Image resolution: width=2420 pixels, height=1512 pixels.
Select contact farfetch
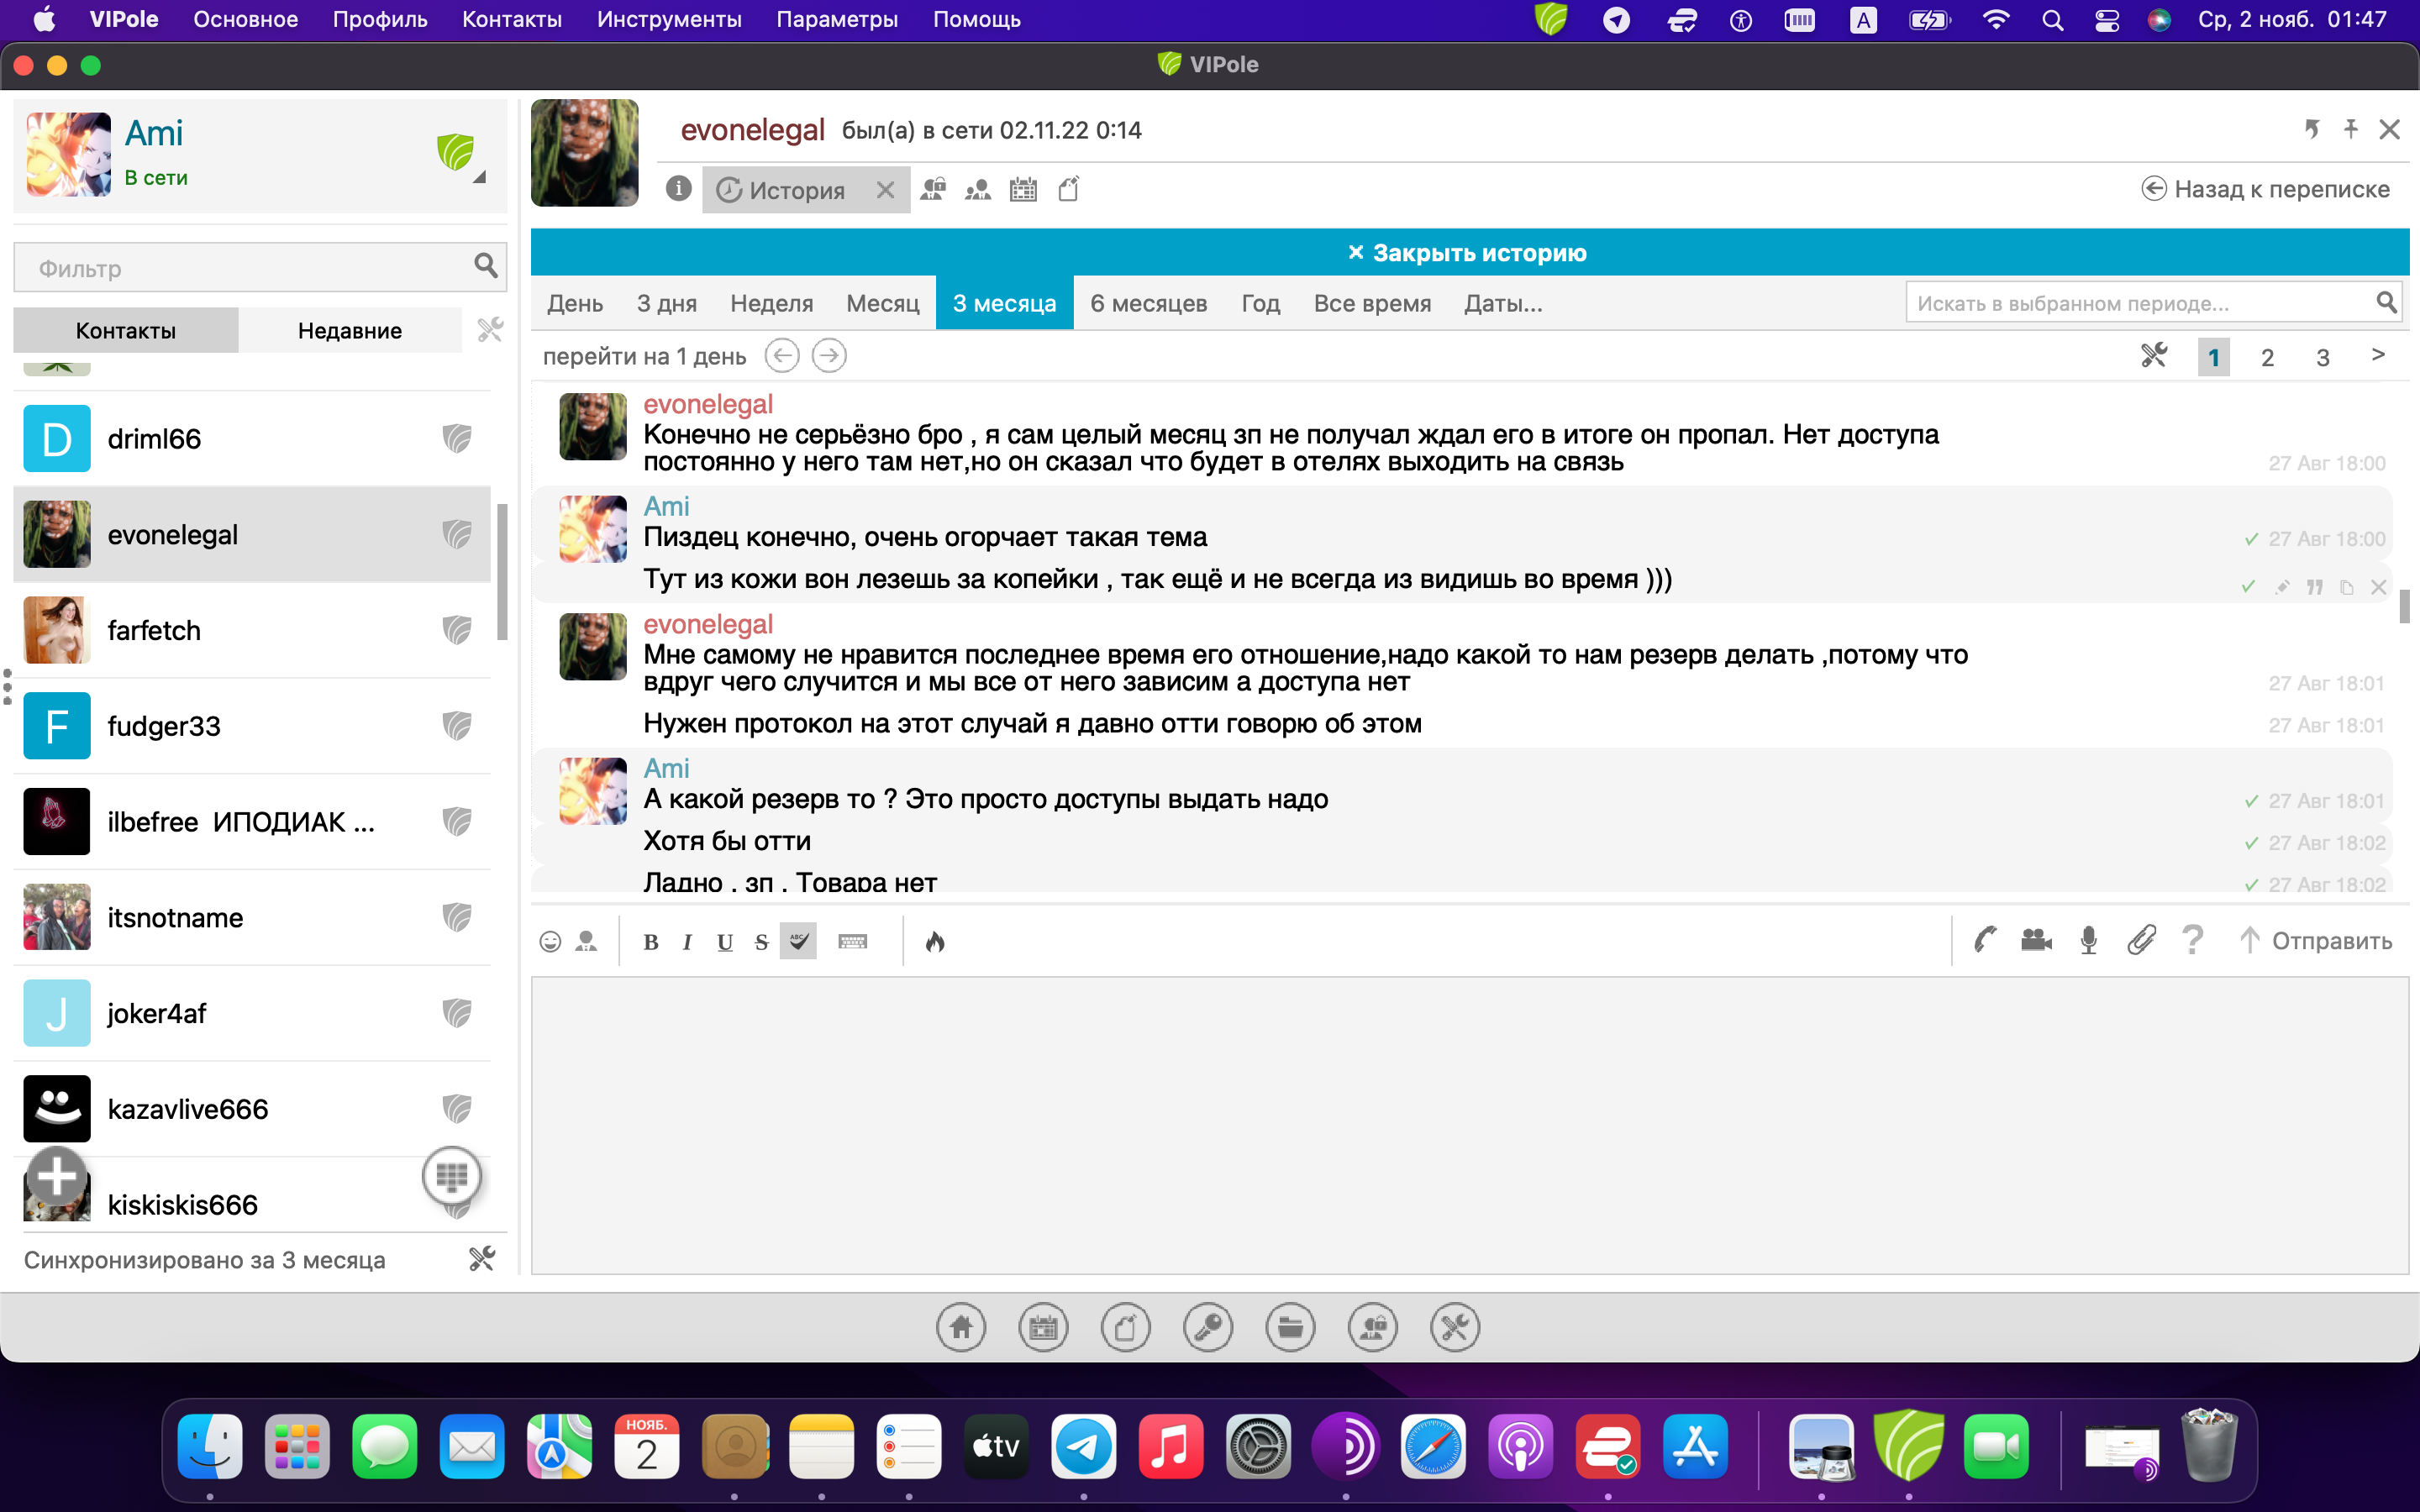coord(252,630)
